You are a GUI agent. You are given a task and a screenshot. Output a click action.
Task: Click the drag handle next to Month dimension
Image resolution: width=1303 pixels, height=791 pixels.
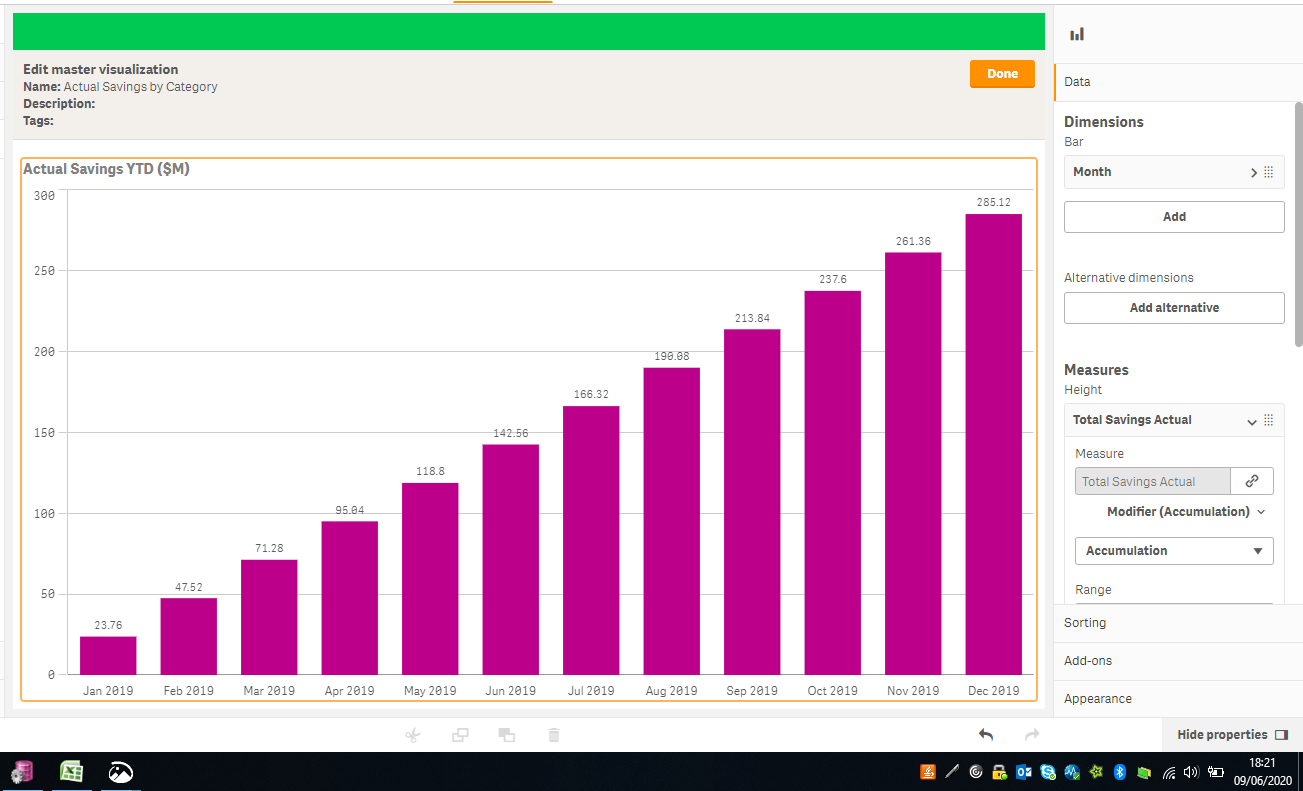pos(1268,171)
